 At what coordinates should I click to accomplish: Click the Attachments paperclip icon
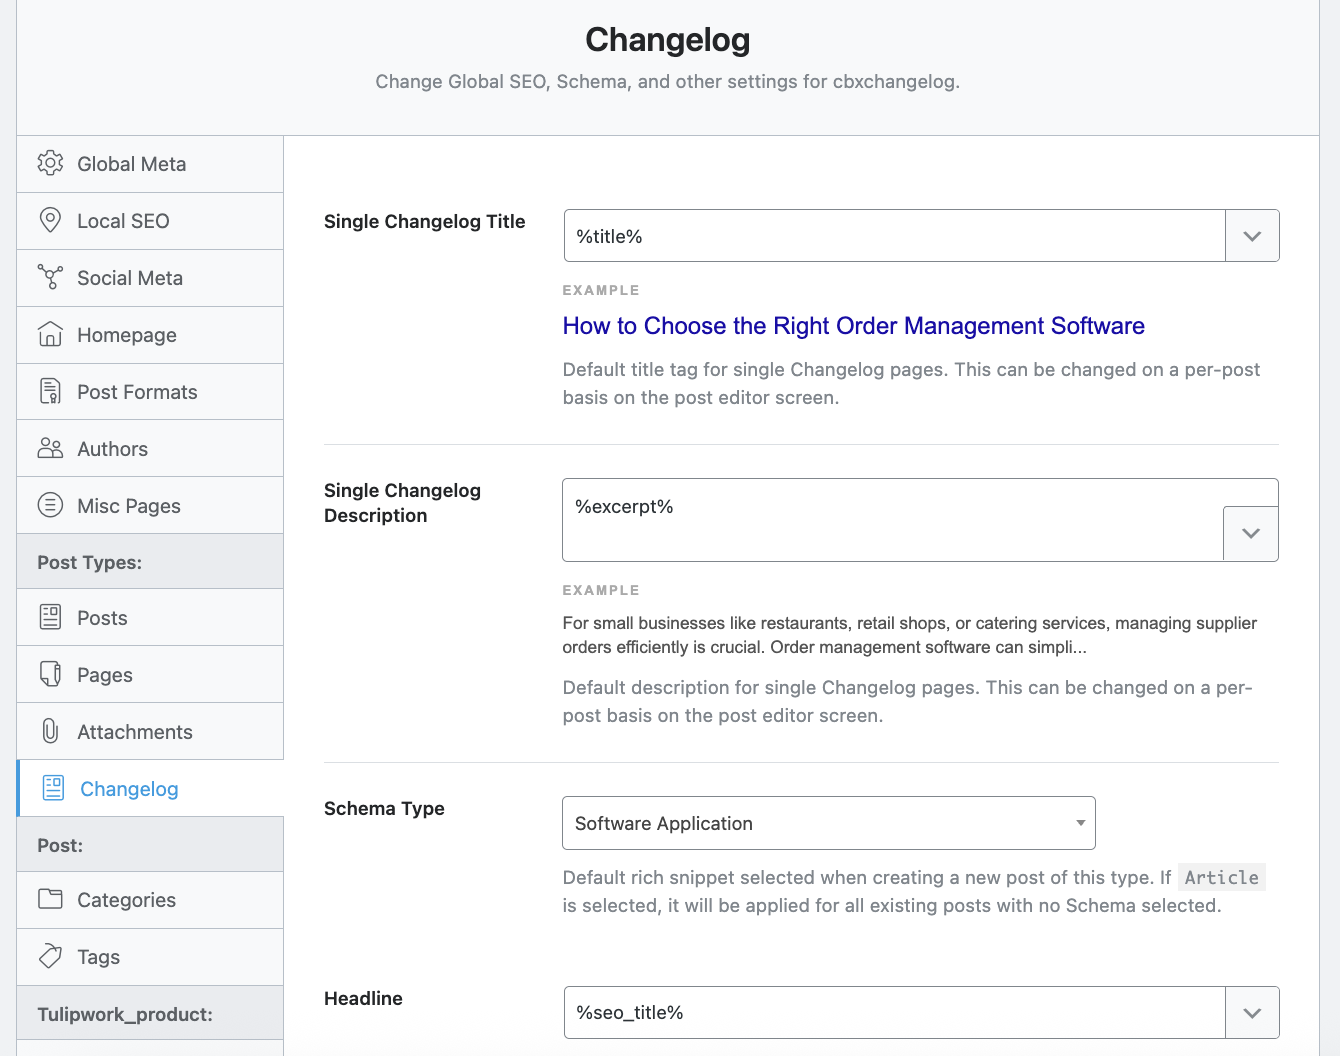pyautogui.click(x=50, y=731)
